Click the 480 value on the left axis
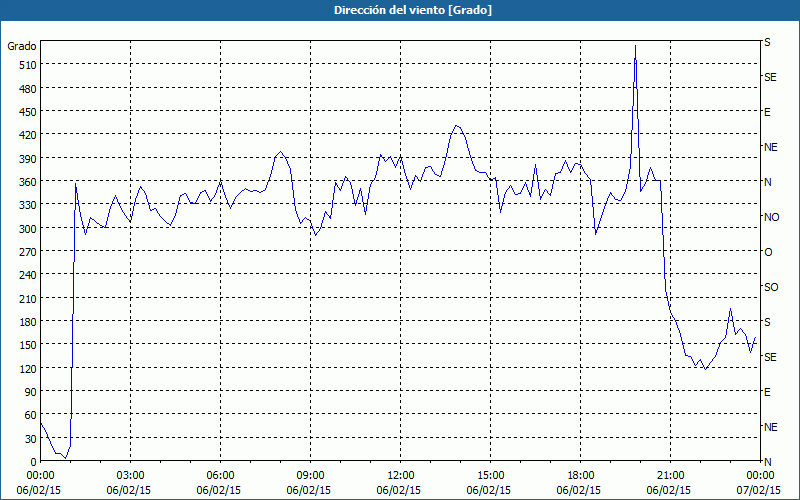Image resolution: width=800 pixels, height=500 pixels. point(27,89)
